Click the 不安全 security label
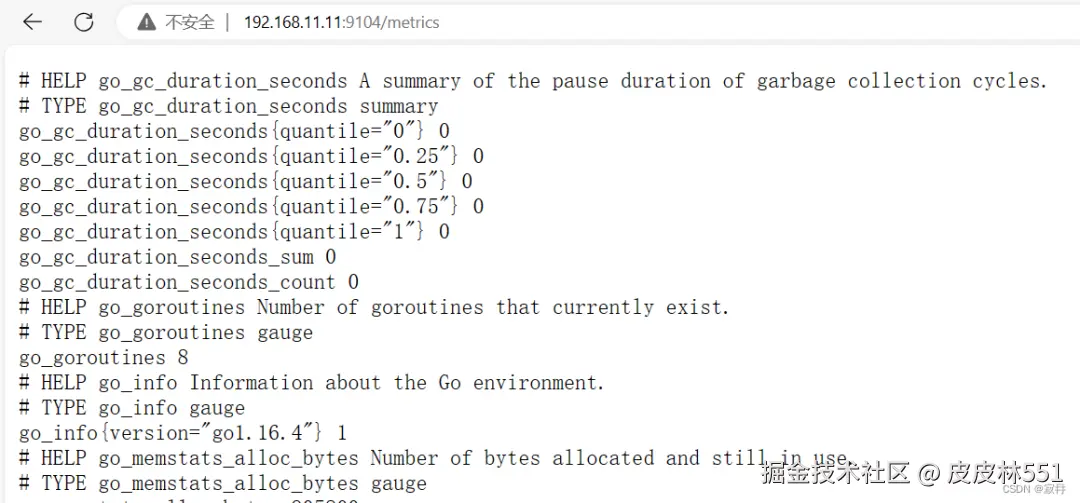 pos(190,22)
